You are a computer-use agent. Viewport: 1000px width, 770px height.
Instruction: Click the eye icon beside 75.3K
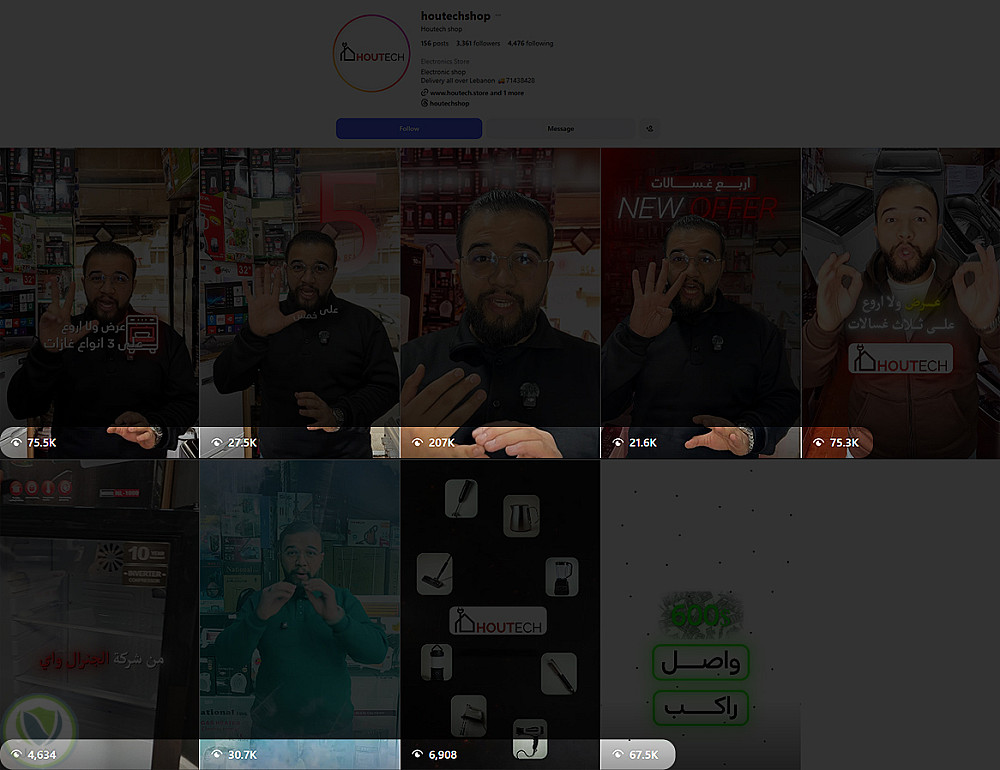tap(818, 442)
